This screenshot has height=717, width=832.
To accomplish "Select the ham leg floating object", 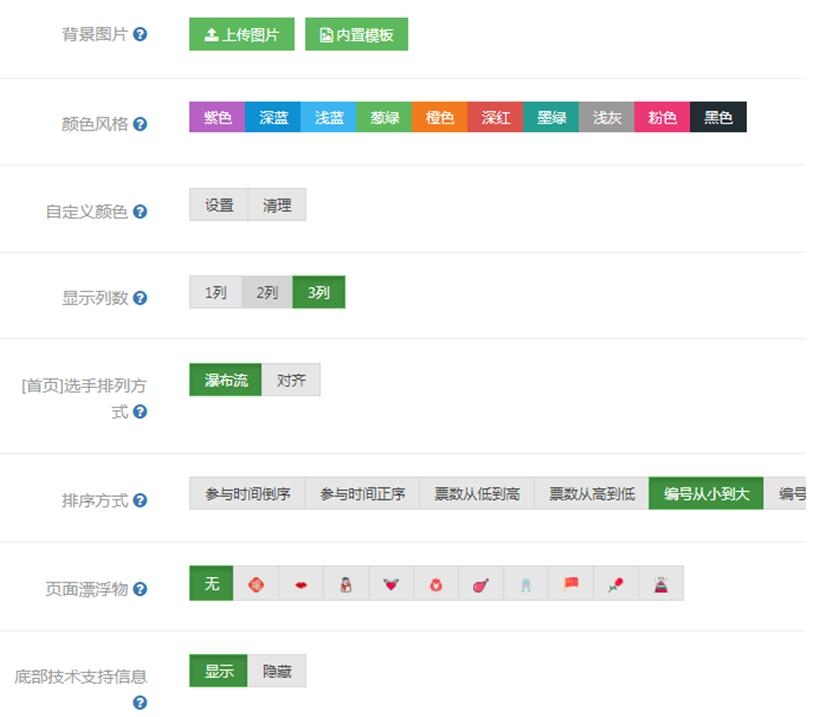I will [480, 584].
